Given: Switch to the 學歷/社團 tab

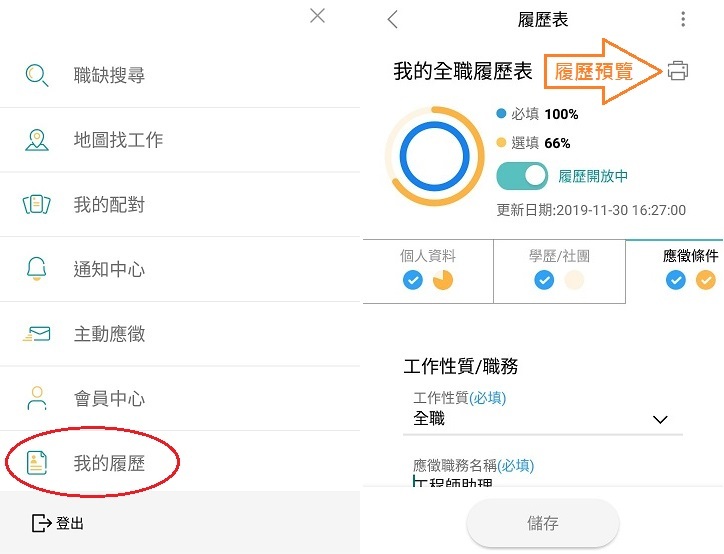Looking at the screenshot, I should [559, 270].
